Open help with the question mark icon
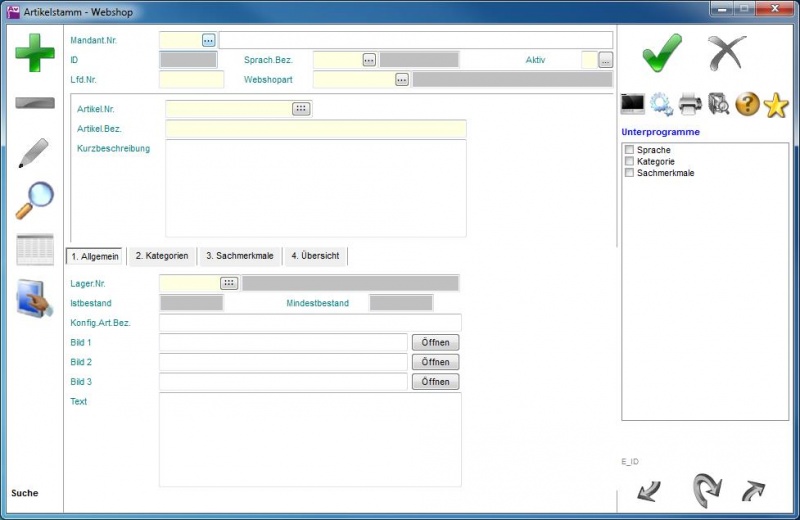The image size is (800, 520). [747, 103]
